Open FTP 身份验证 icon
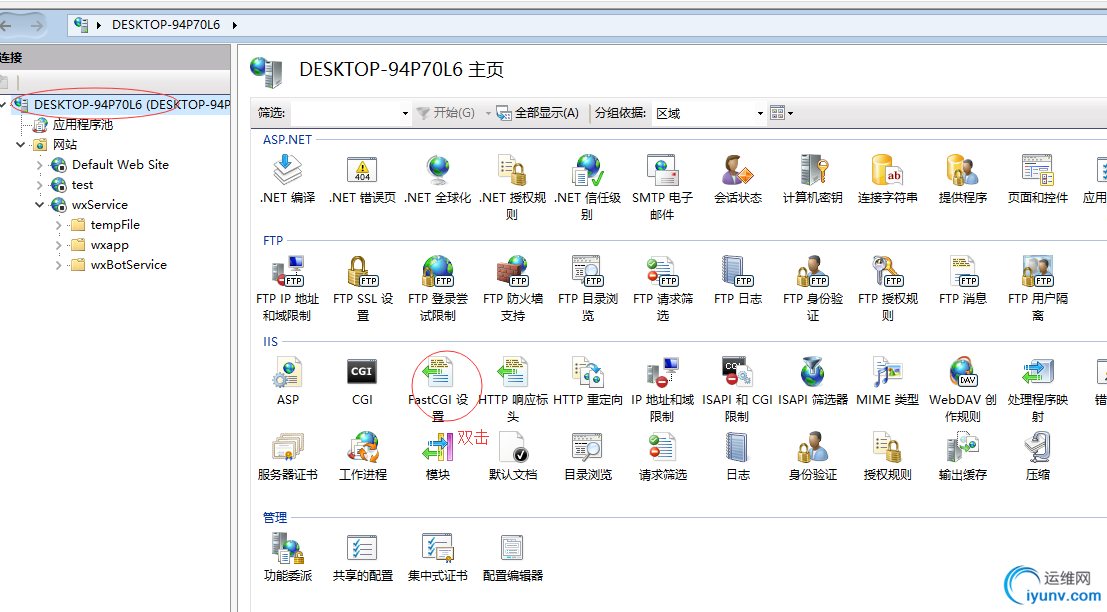This screenshot has height=612, width=1107. (813, 271)
